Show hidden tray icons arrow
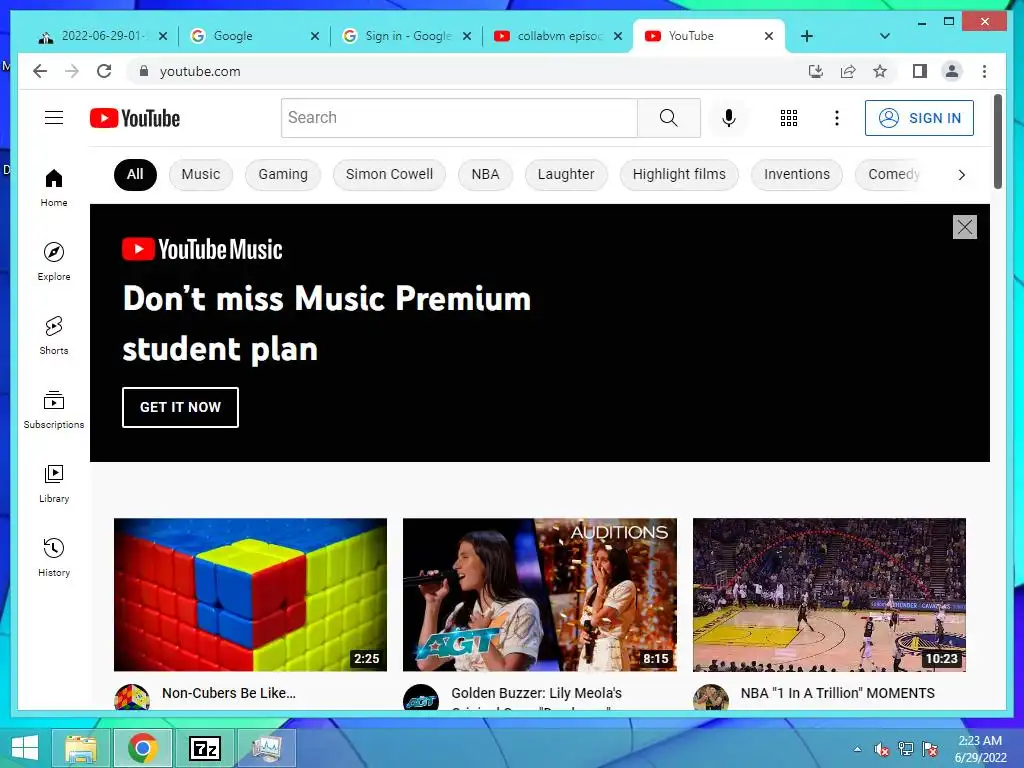 point(857,749)
